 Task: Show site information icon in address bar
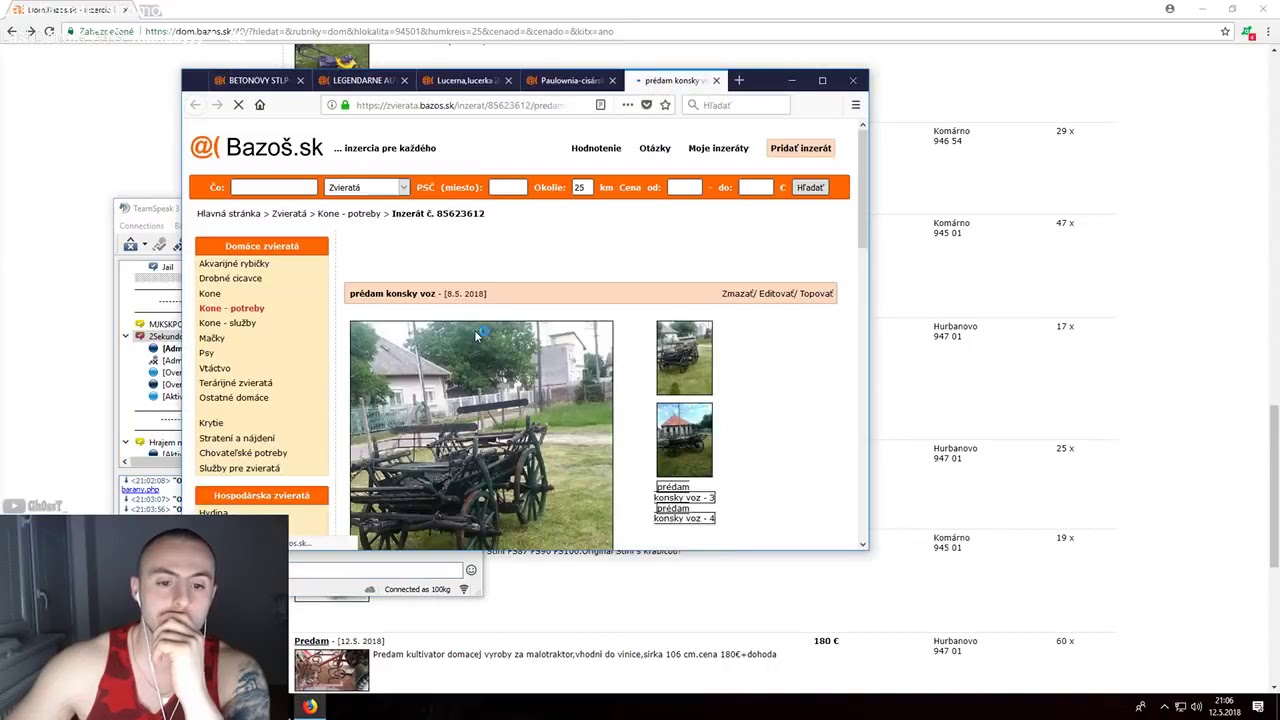pos(330,105)
